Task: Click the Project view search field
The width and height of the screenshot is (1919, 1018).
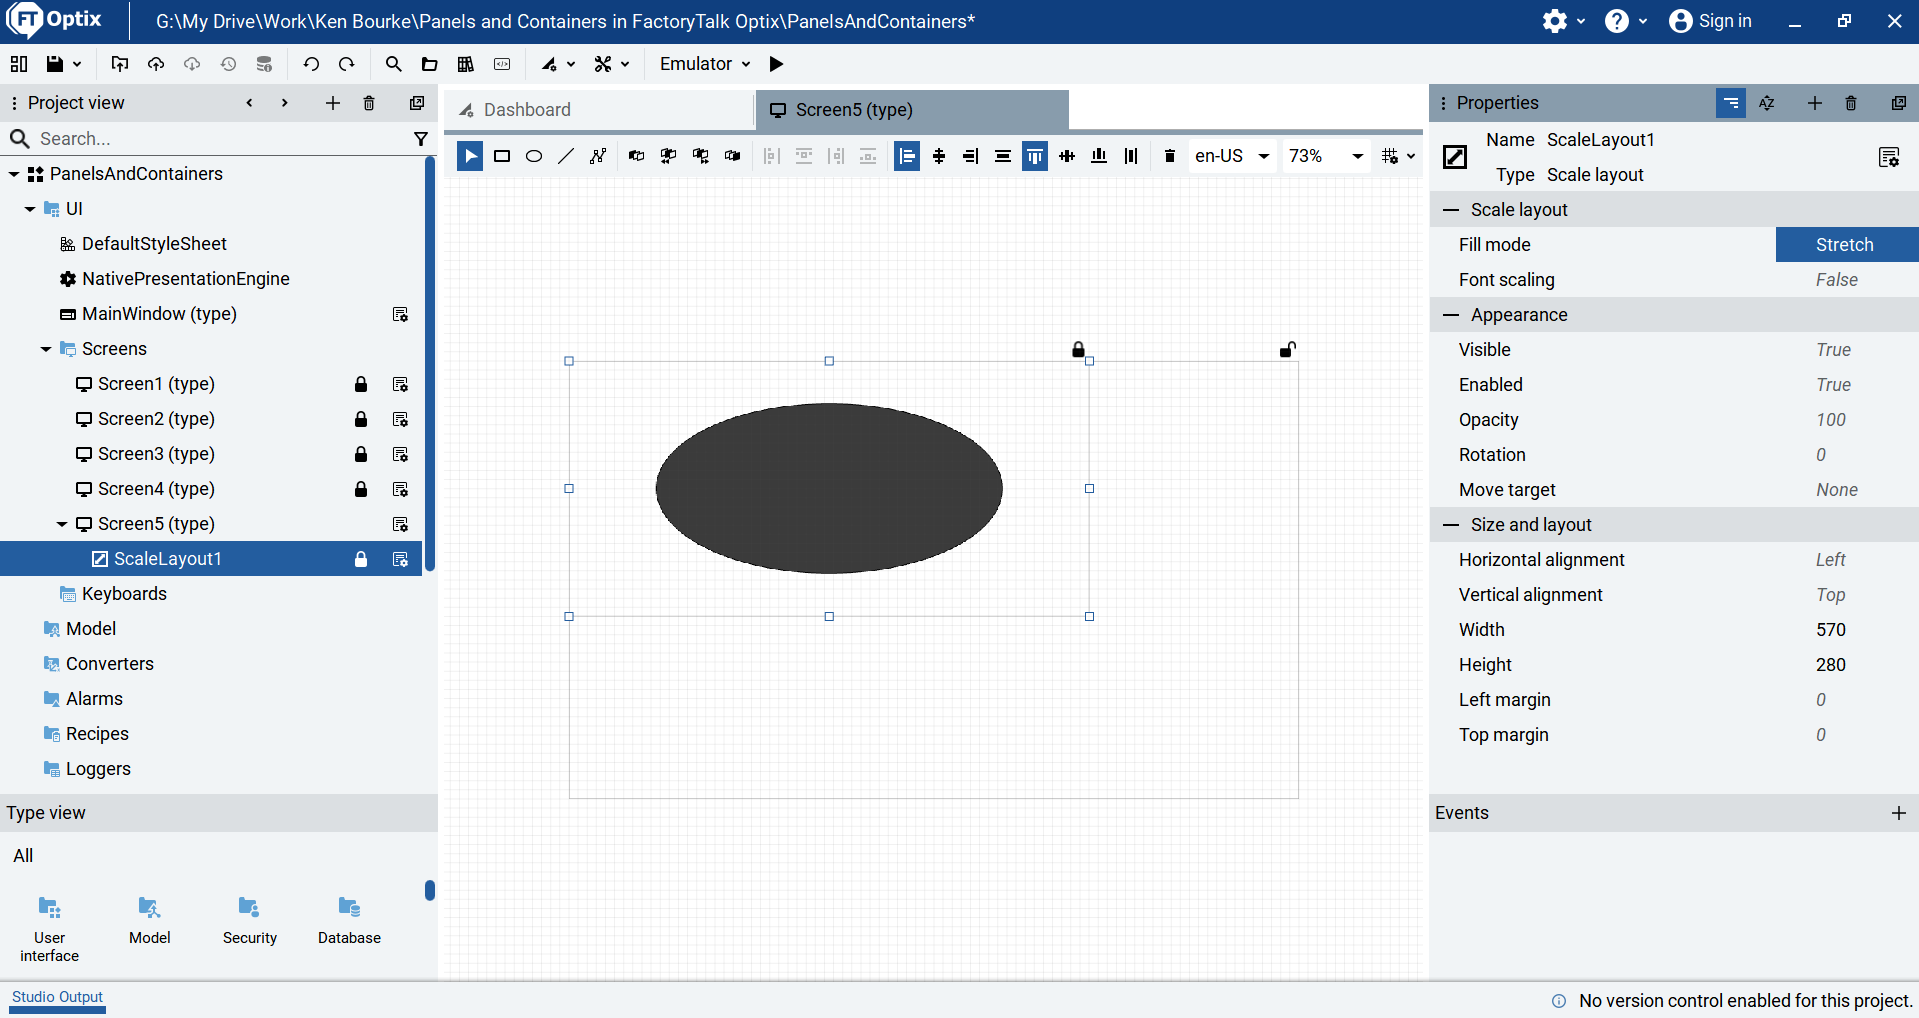Action: point(210,139)
